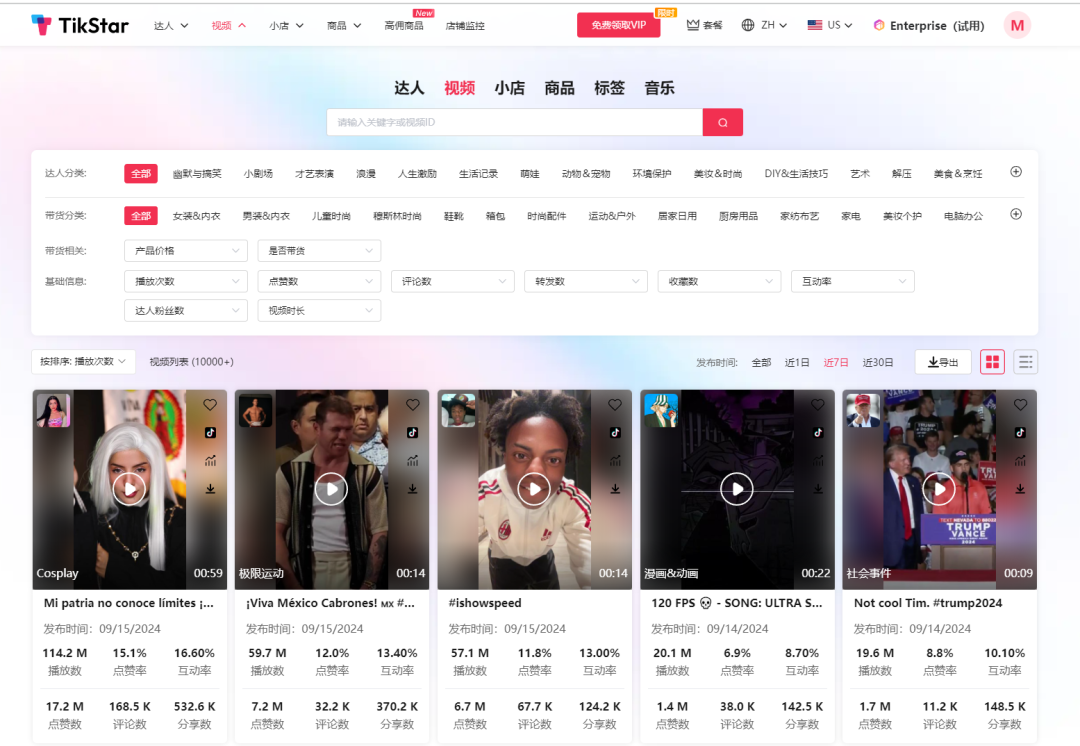Image resolution: width=1080 pixels, height=746 pixels.
Task: View analytics chart icon on the Trump video
Action: point(1021,461)
